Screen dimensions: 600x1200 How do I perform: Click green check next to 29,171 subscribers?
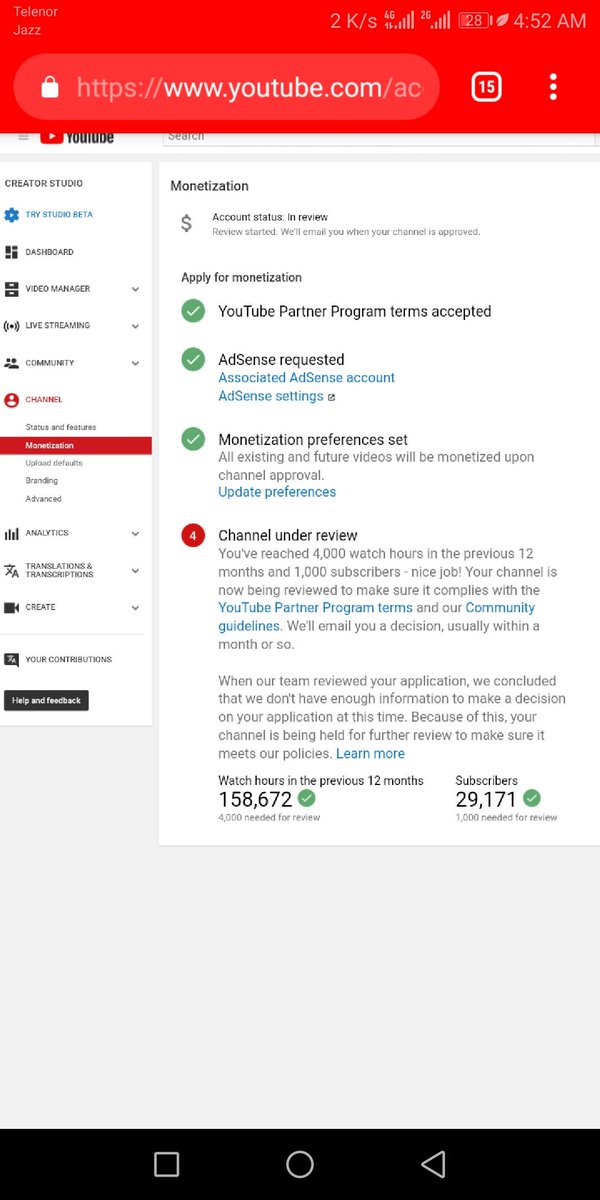click(x=532, y=798)
